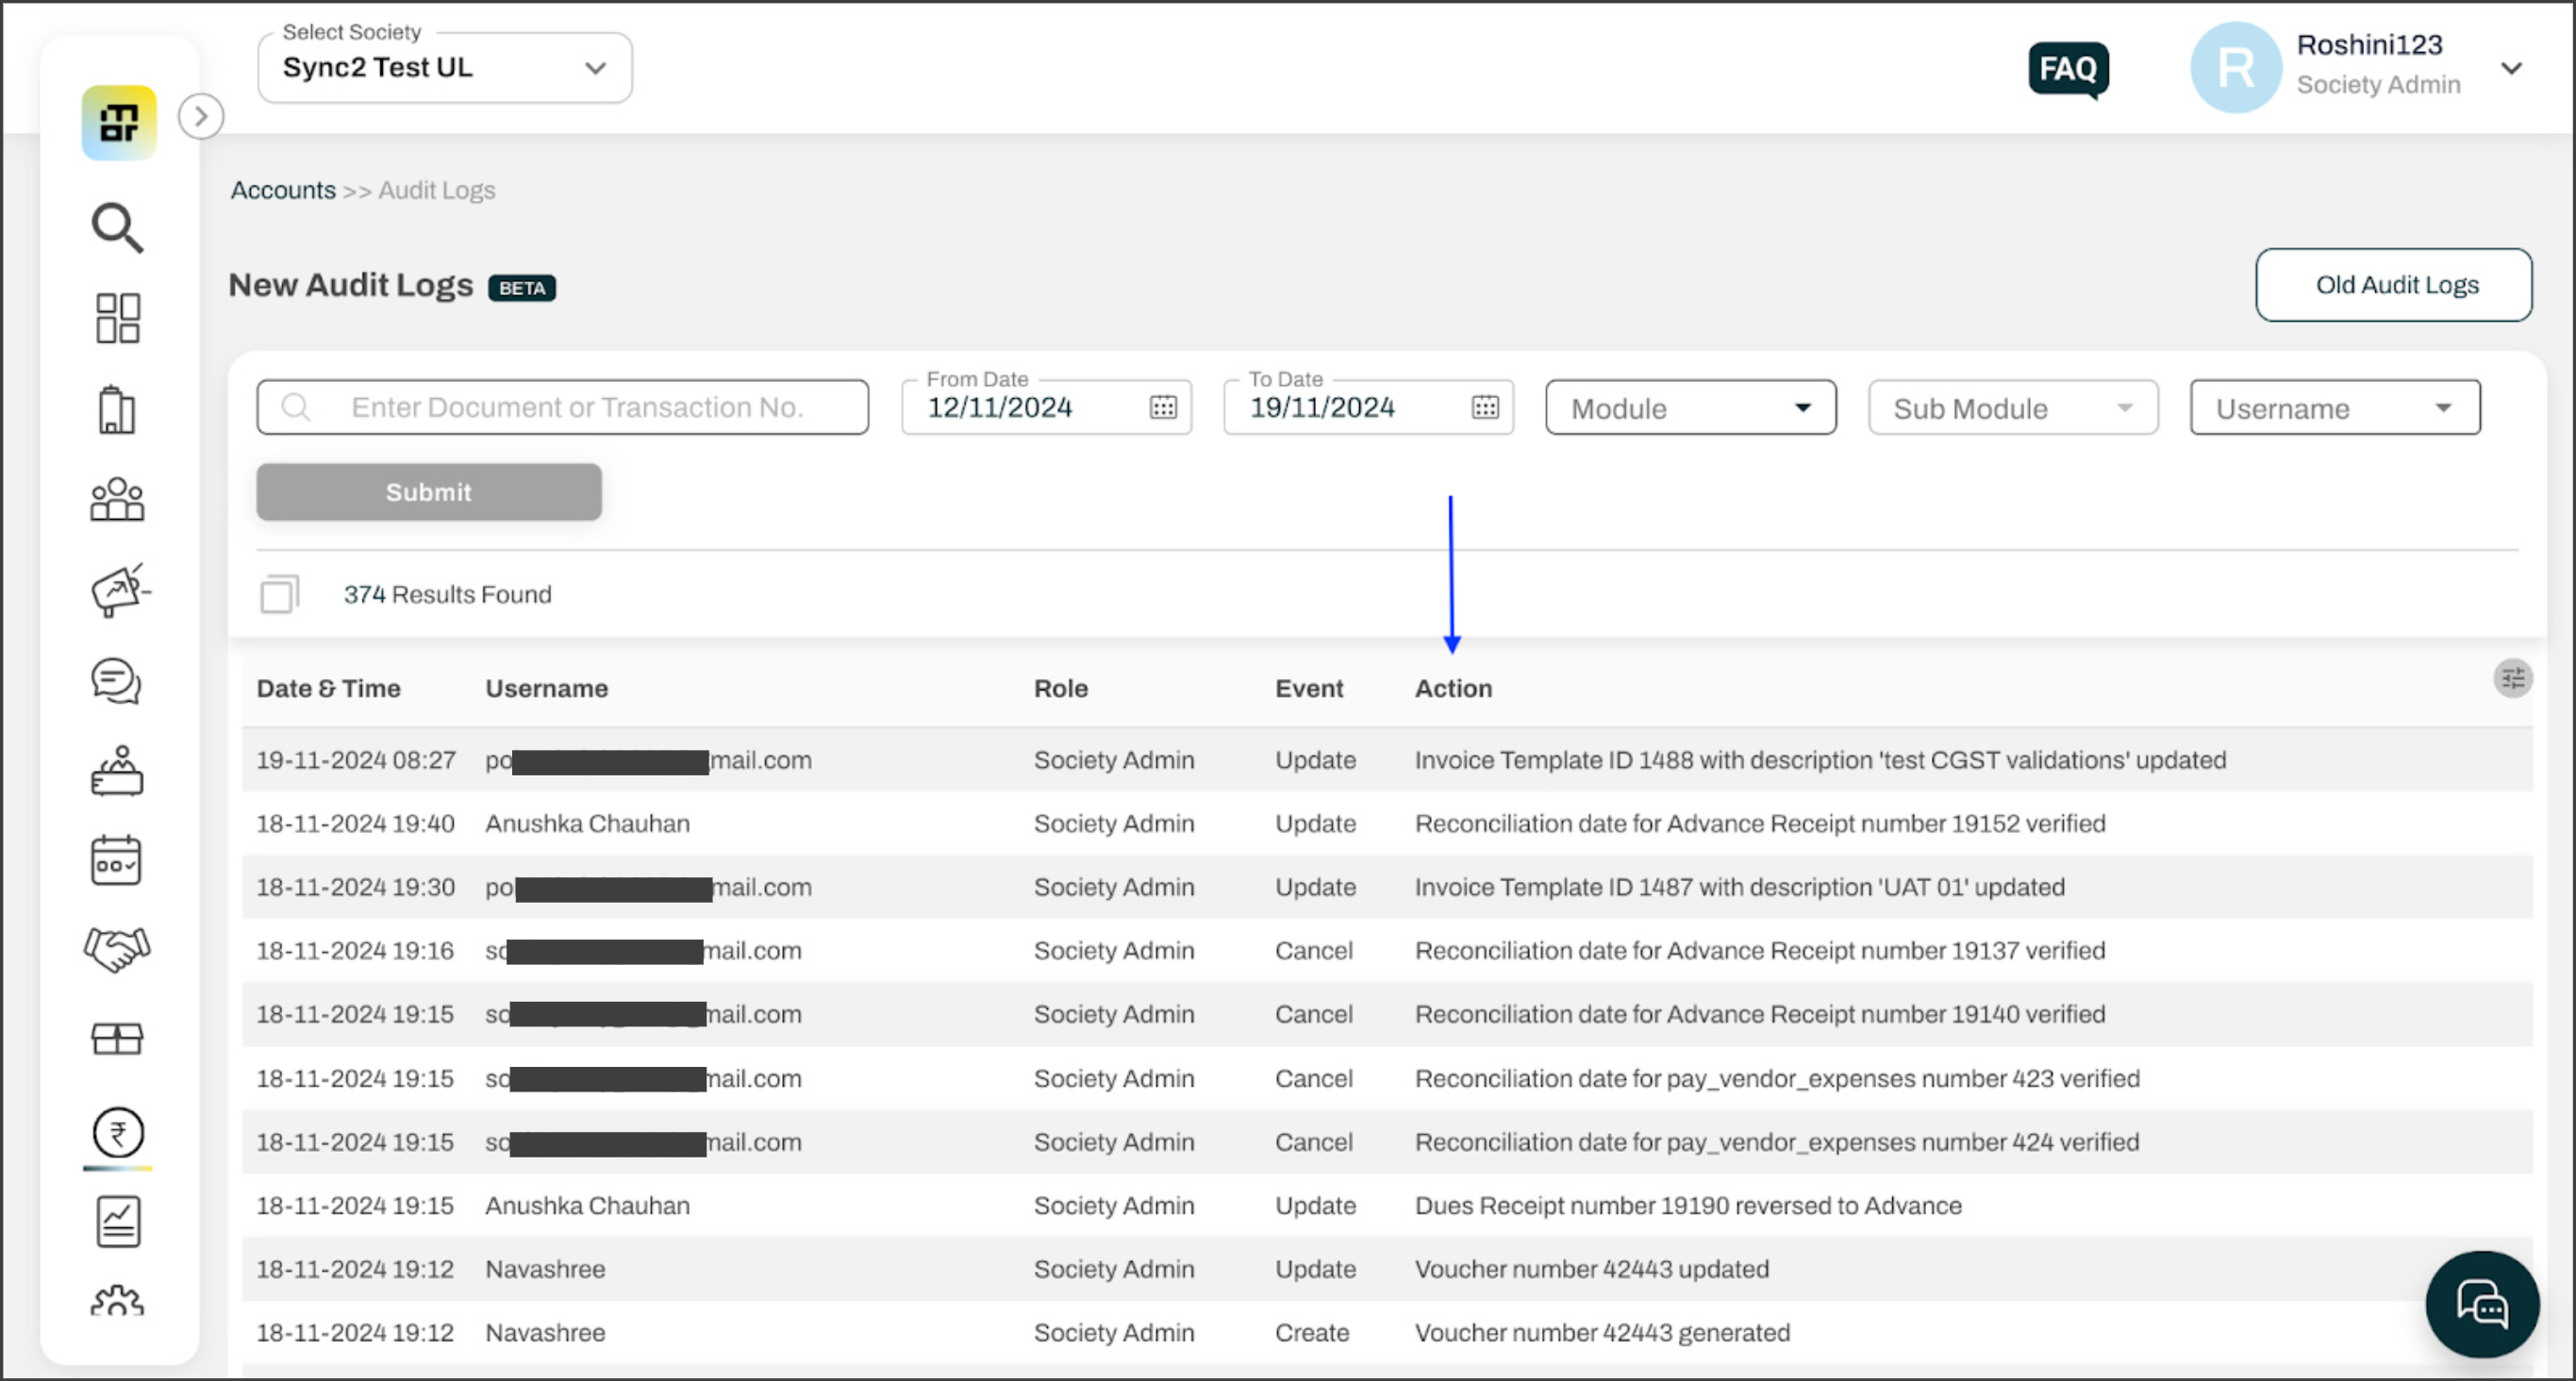This screenshot has height=1381, width=2576.
Task: Open the megaphone announcements sidebar icon
Action: [119, 590]
